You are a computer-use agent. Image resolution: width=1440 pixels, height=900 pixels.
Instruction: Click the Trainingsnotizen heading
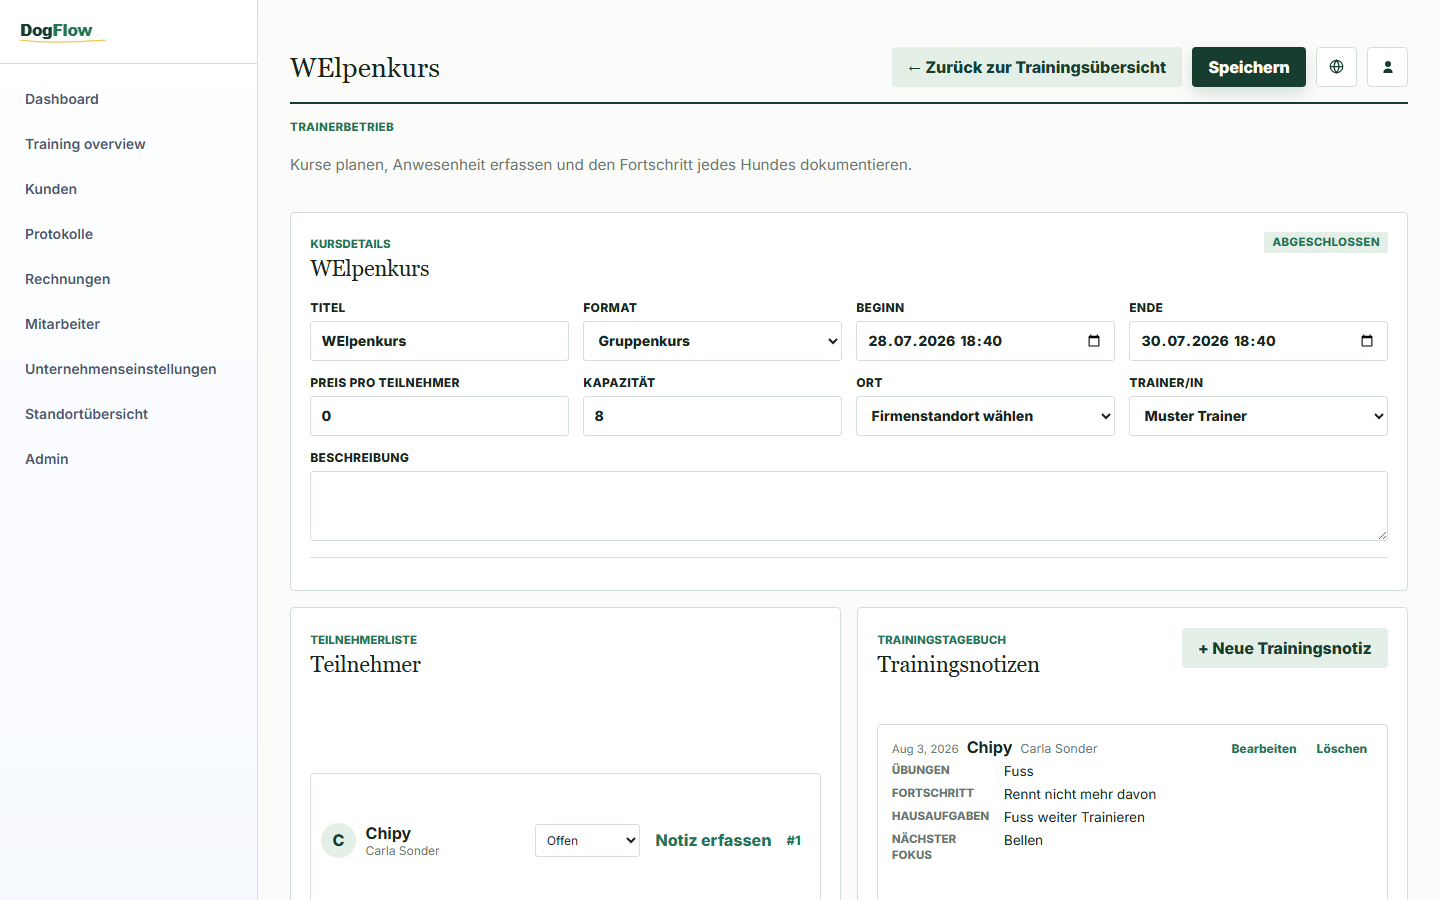tap(958, 665)
